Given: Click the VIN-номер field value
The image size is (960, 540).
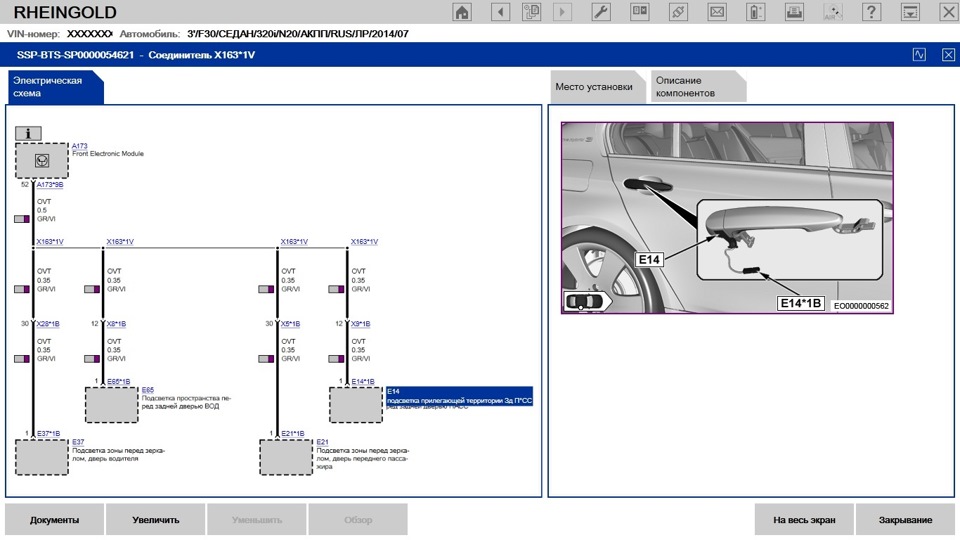Looking at the screenshot, I should (x=89, y=34).
